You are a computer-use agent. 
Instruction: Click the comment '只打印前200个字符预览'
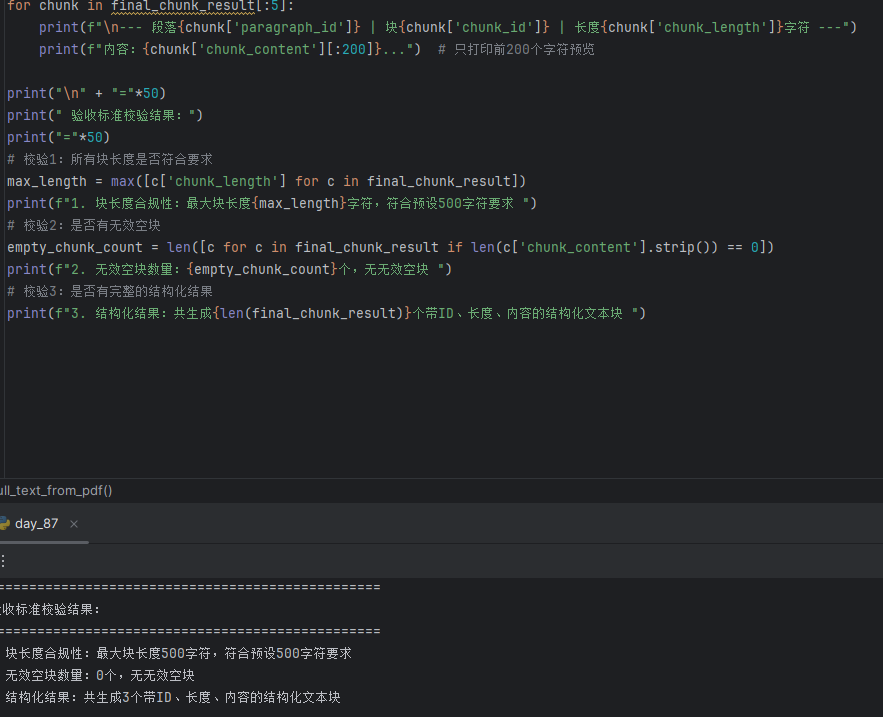tap(516, 50)
